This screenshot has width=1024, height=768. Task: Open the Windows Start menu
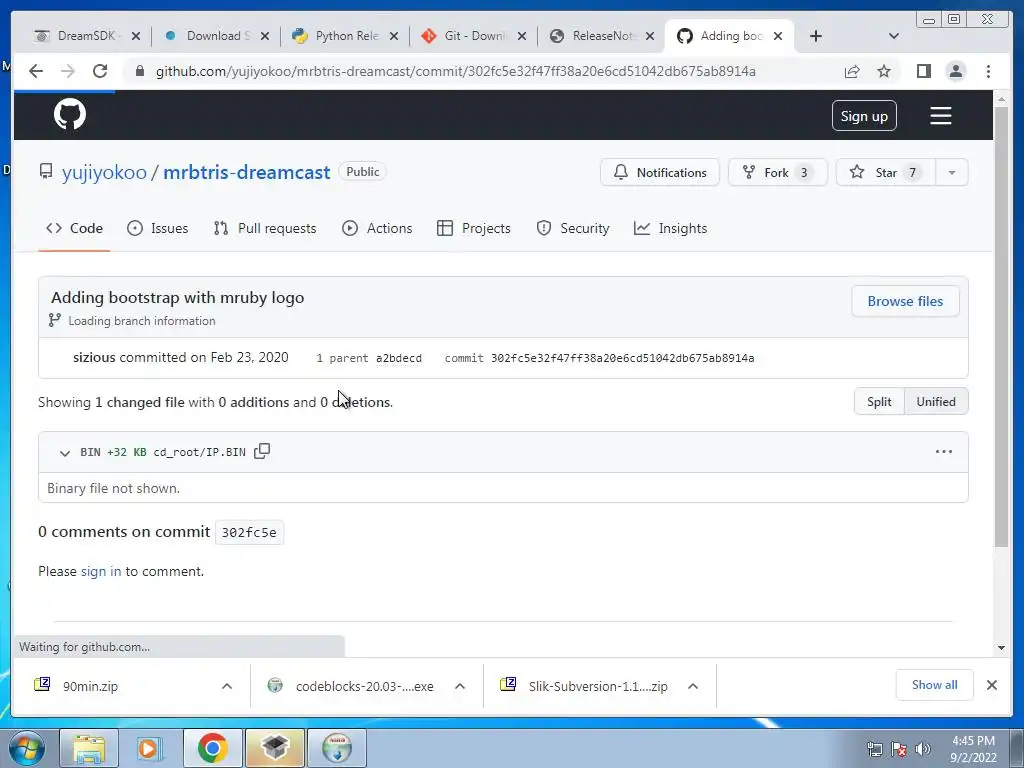pos(26,748)
